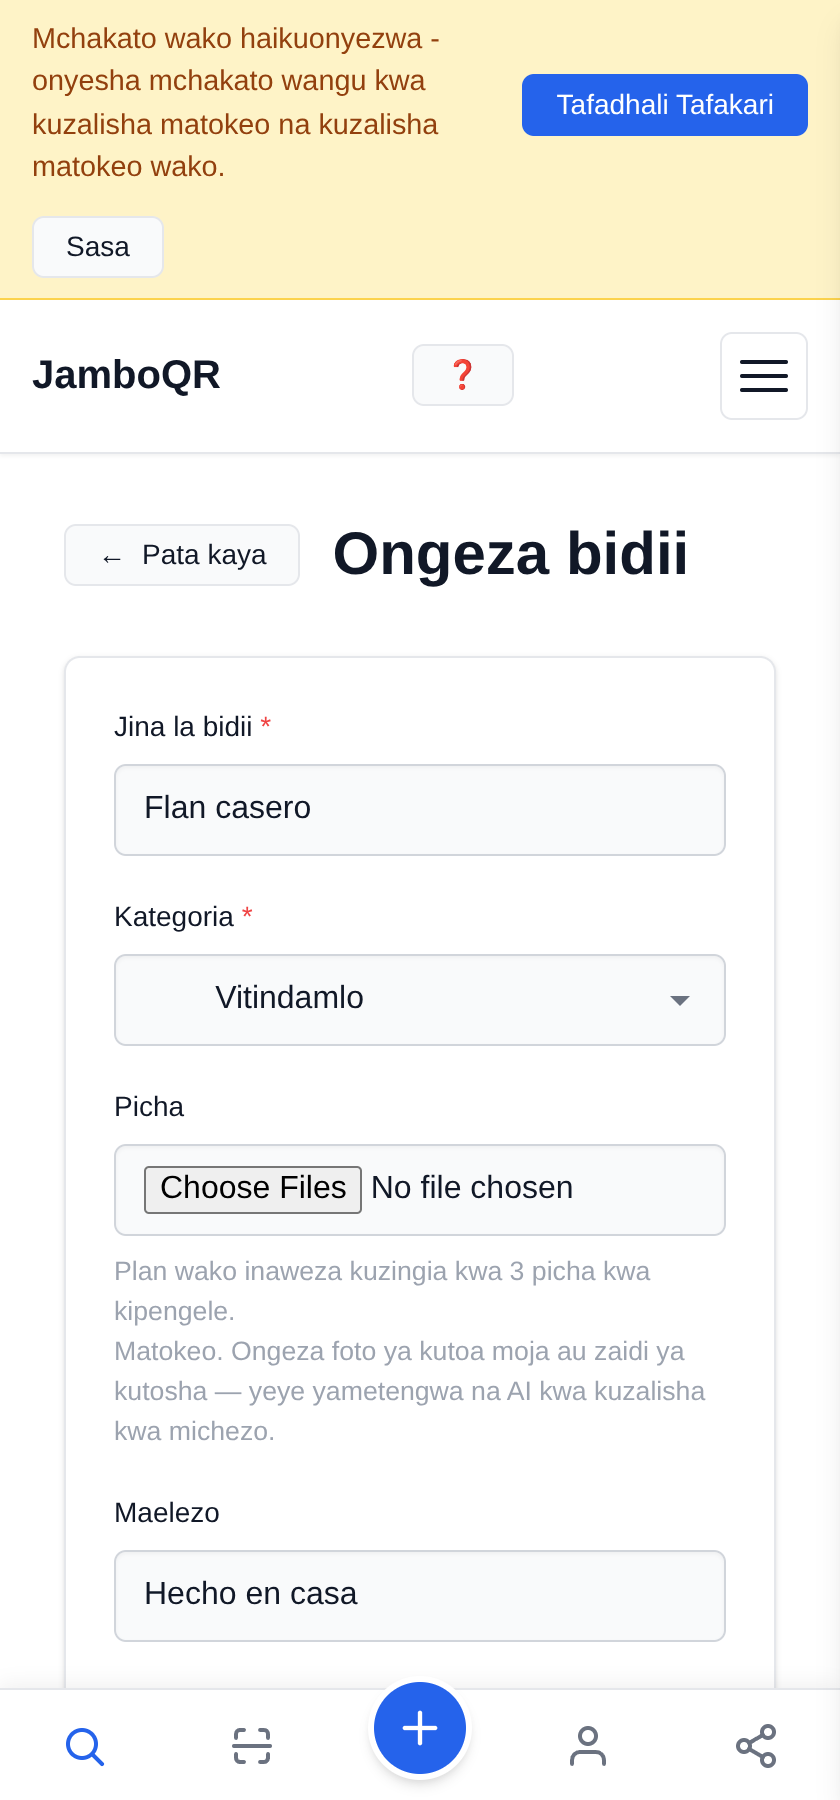Open the profile person icon
Screen dimensions: 840x1800
(x=588, y=1746)
